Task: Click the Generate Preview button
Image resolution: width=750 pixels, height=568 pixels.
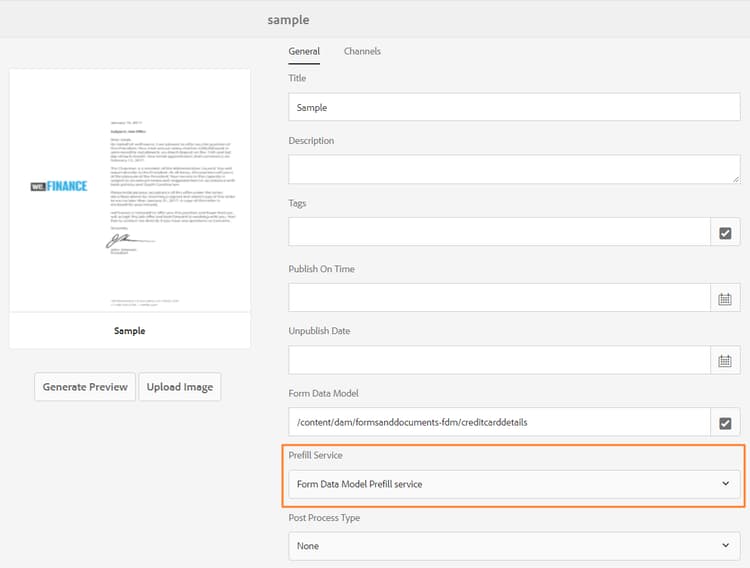Action: pyautogui.click(x=85, y=387)
